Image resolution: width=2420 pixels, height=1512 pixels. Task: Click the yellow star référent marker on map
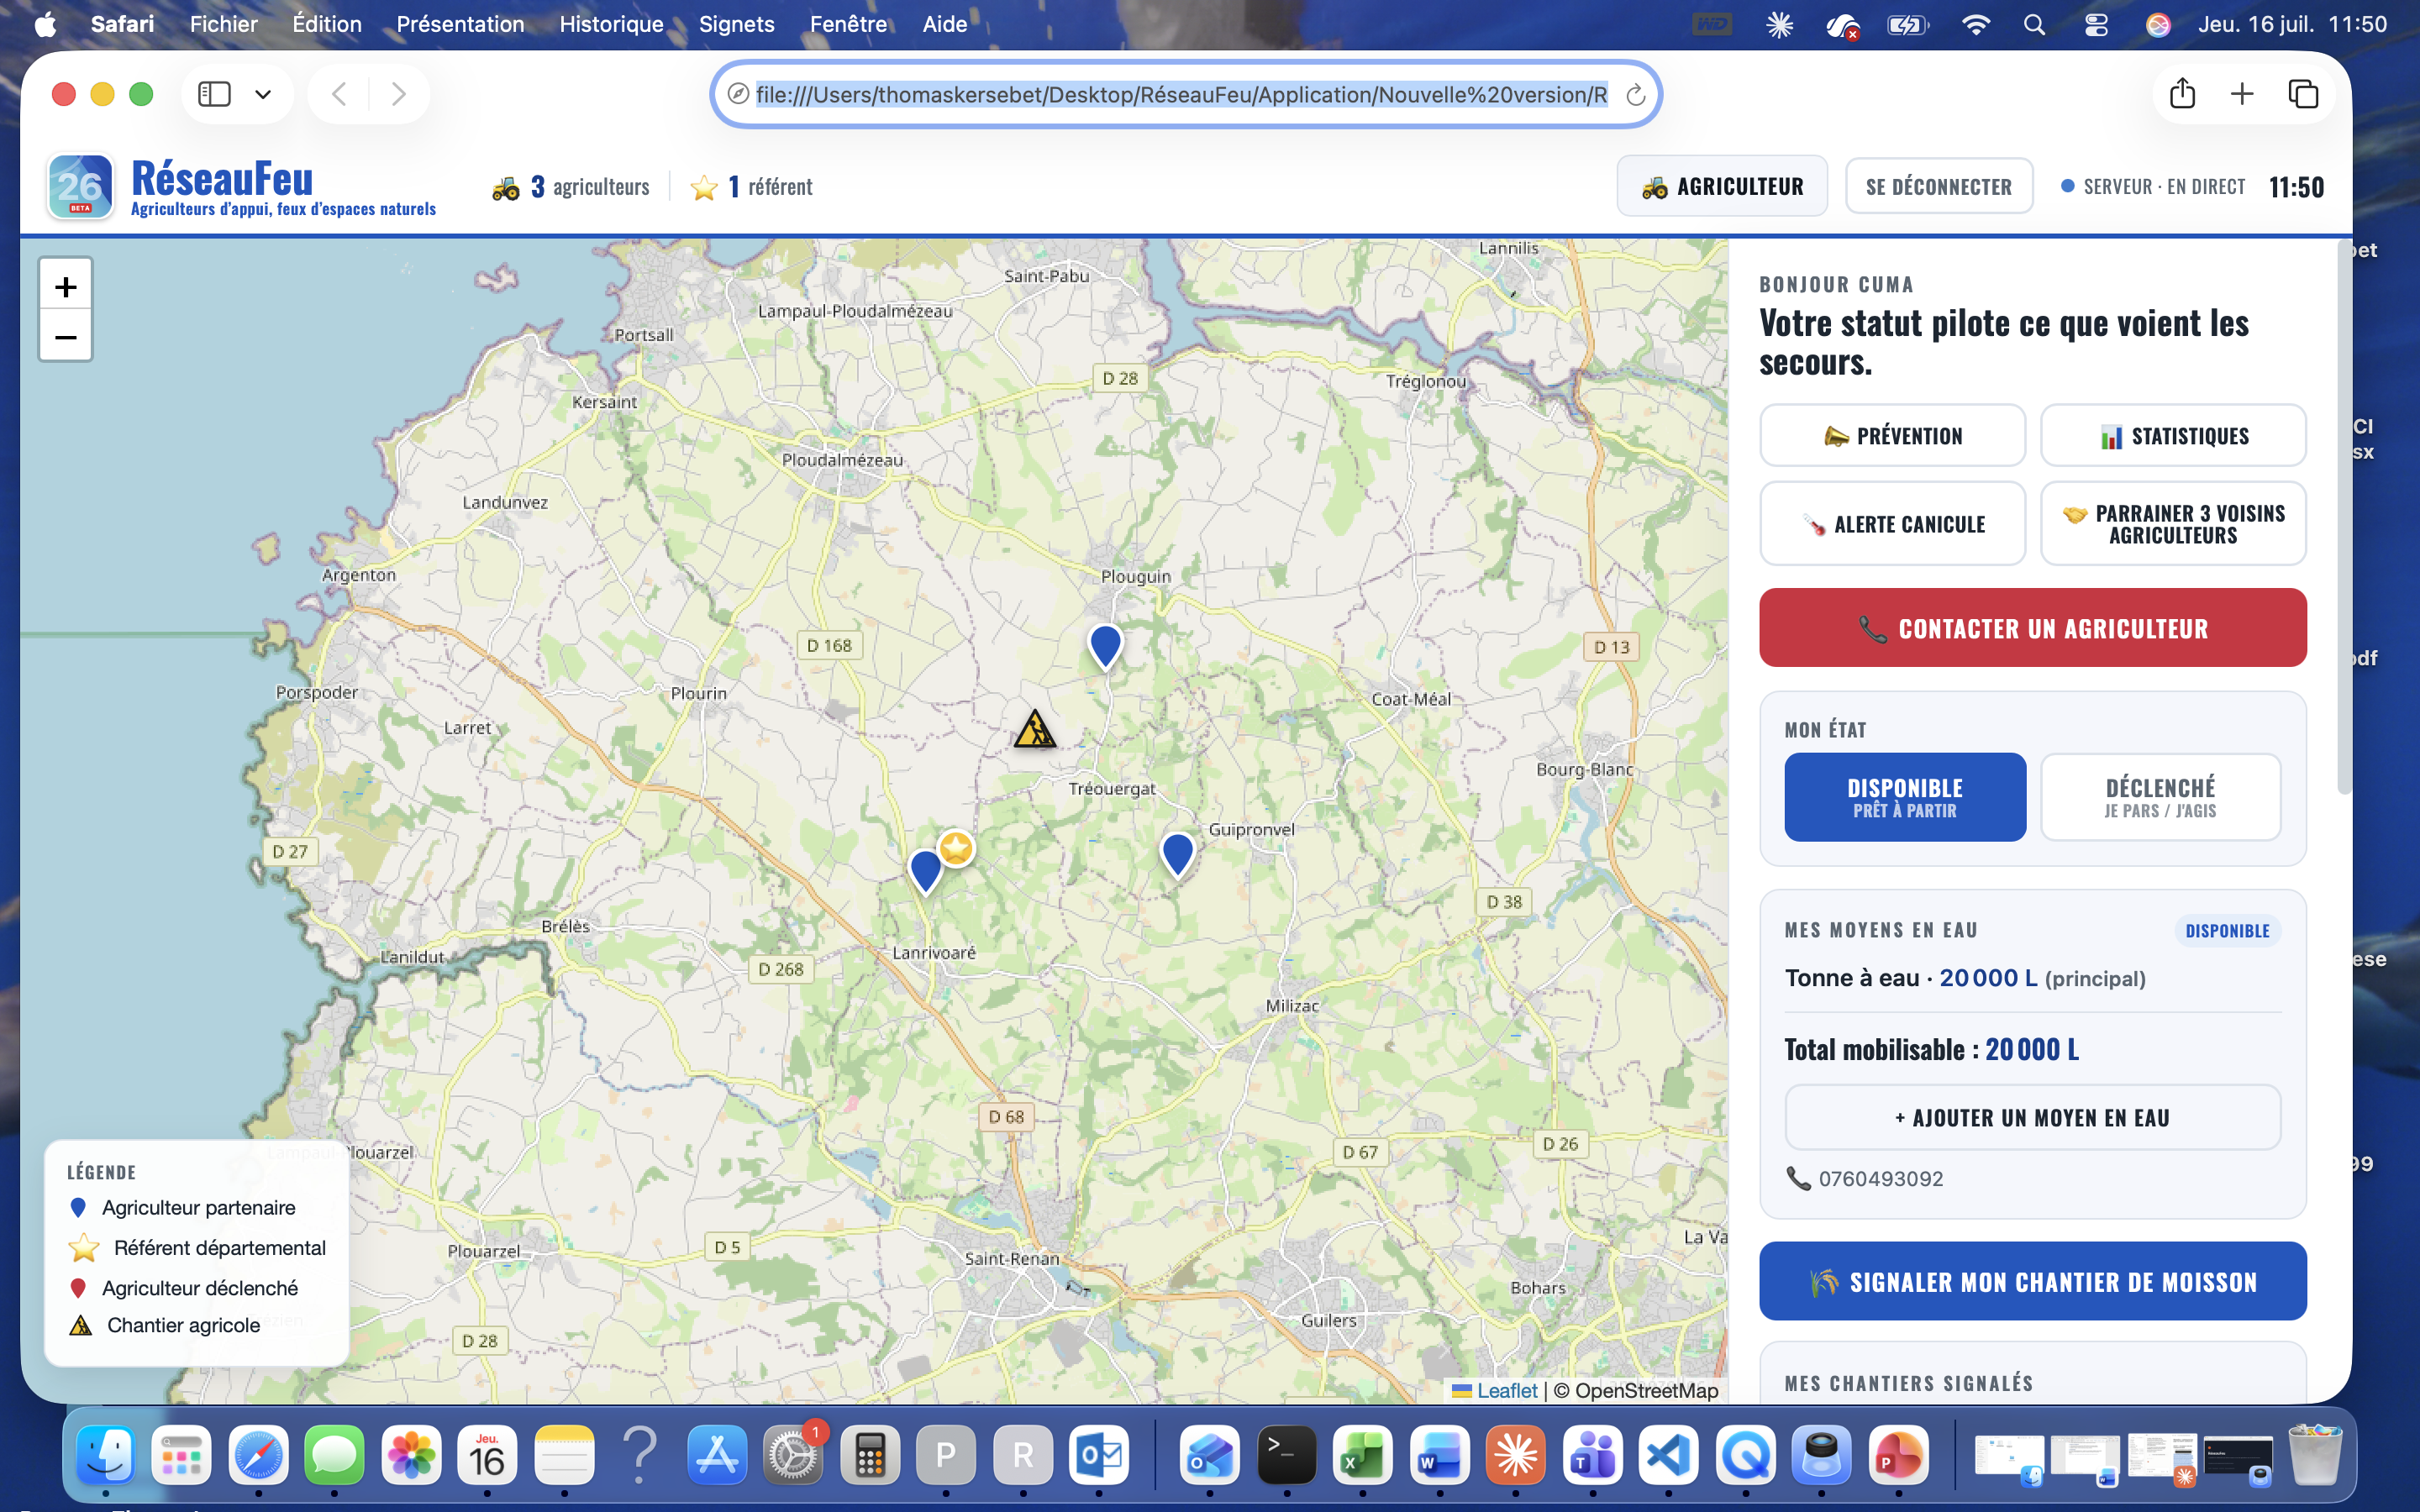click(956, 848)
